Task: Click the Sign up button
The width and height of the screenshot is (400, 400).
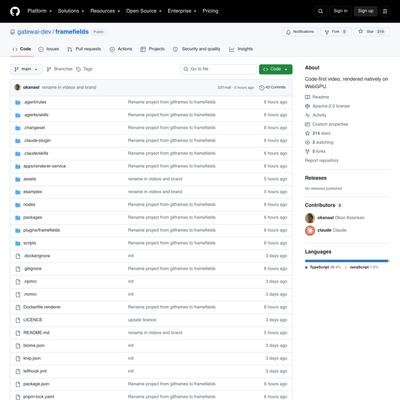Action: pyautogui.click(x=365, y=11)
